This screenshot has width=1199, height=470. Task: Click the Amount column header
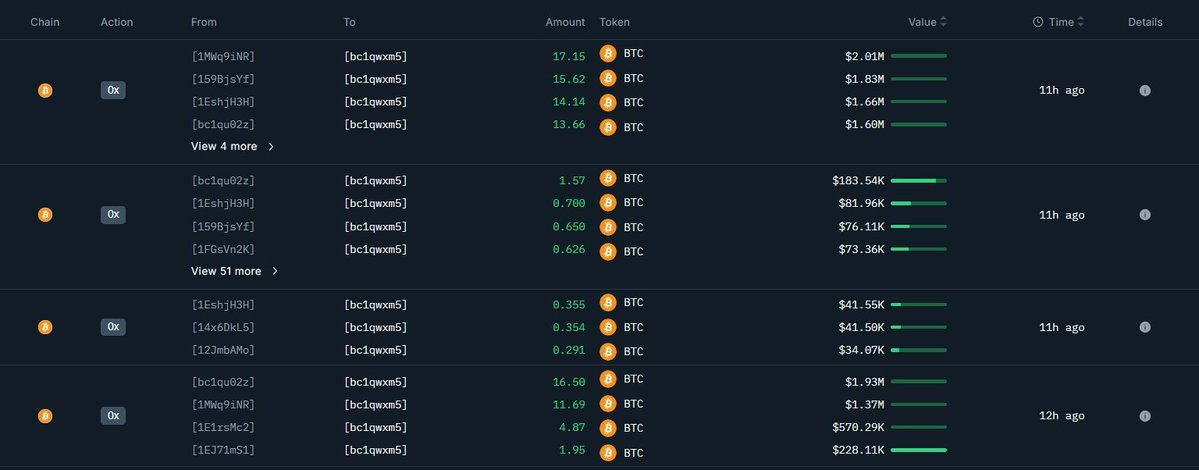pos(565,22)
